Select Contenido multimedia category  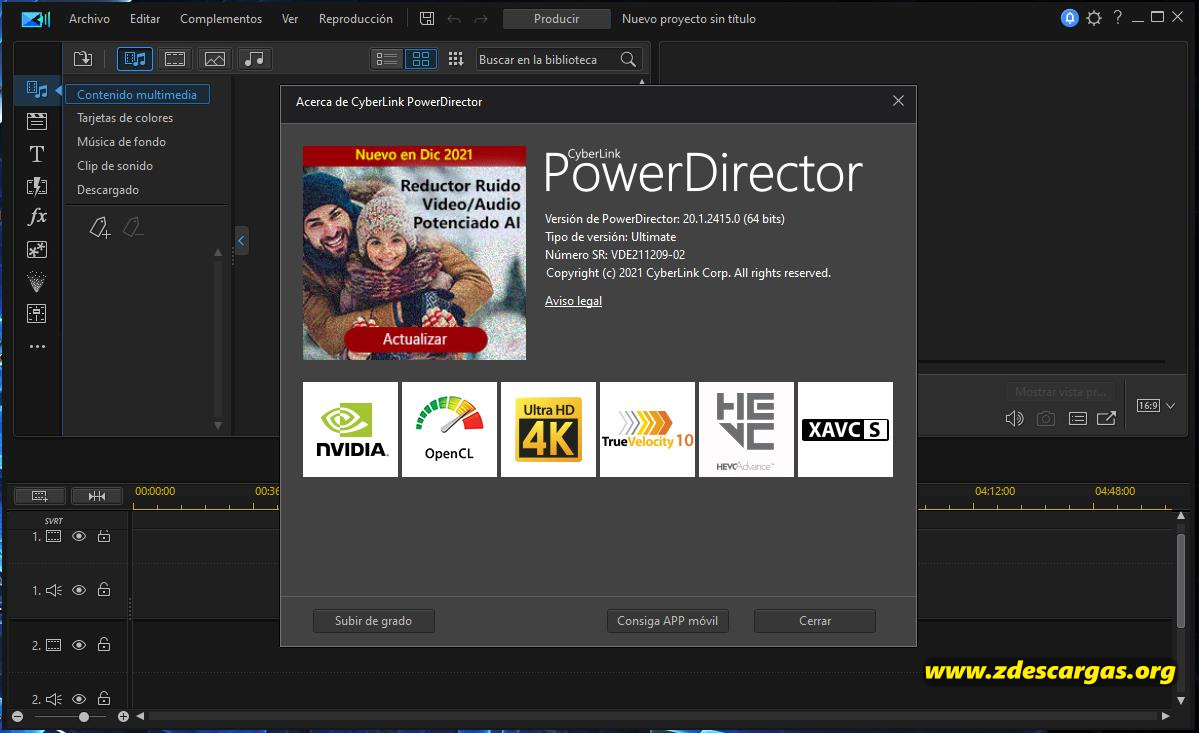(x=137, y=95)
